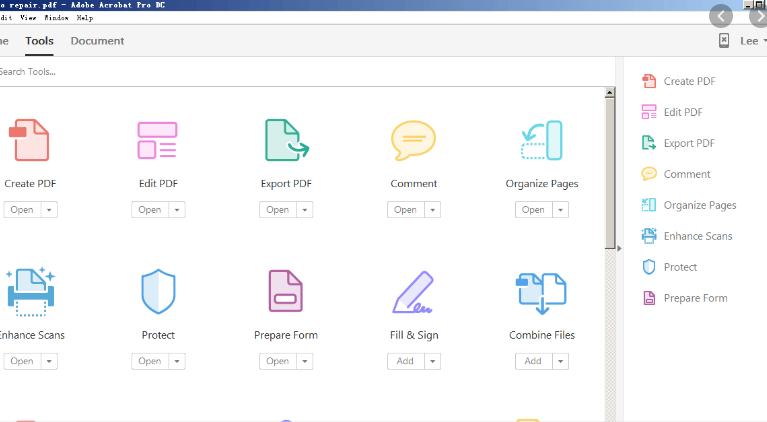Select the Export PDF tool icon in main grid
The image size is (767, 422).
[x=287, y=140]
